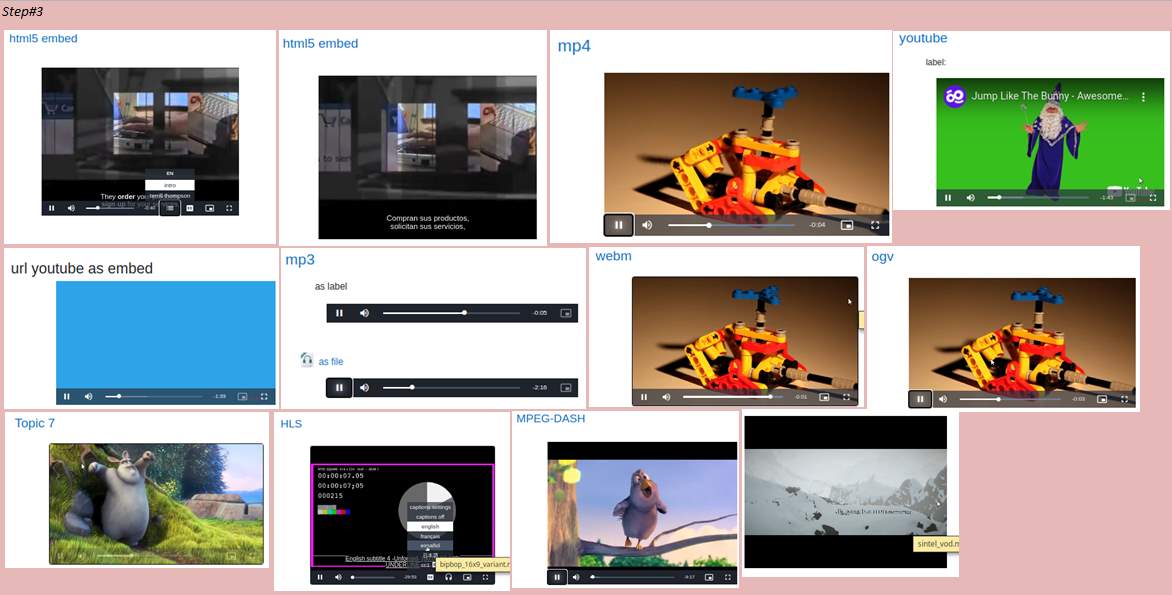Pause the MPEG-DASH video

[x=557, y=577]
